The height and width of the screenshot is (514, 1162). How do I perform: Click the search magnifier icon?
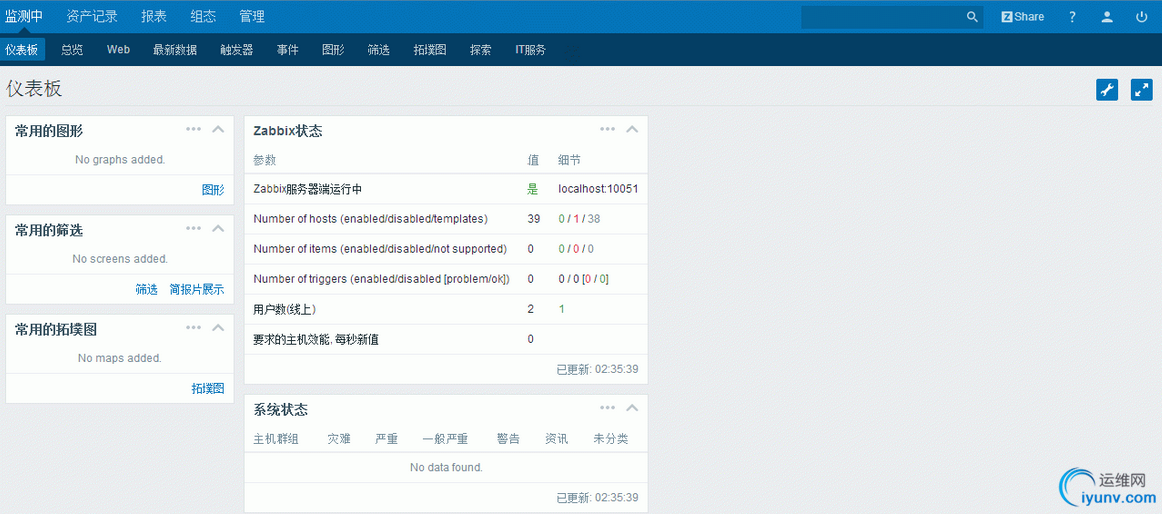[972, 16]
